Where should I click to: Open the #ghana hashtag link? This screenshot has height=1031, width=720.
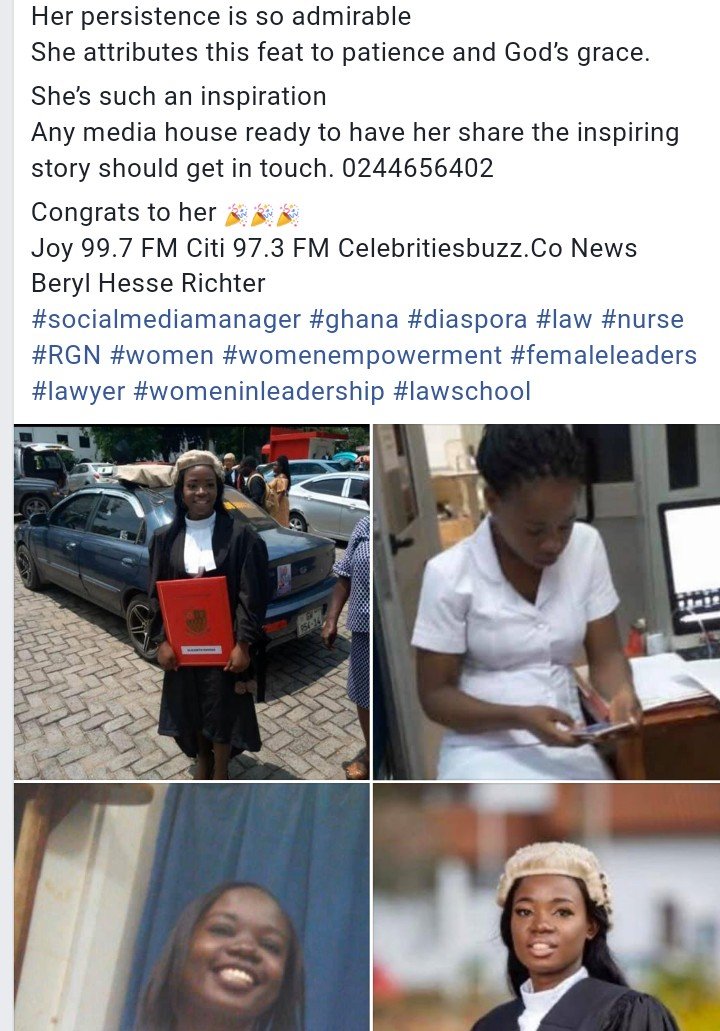tap(354, 320)
